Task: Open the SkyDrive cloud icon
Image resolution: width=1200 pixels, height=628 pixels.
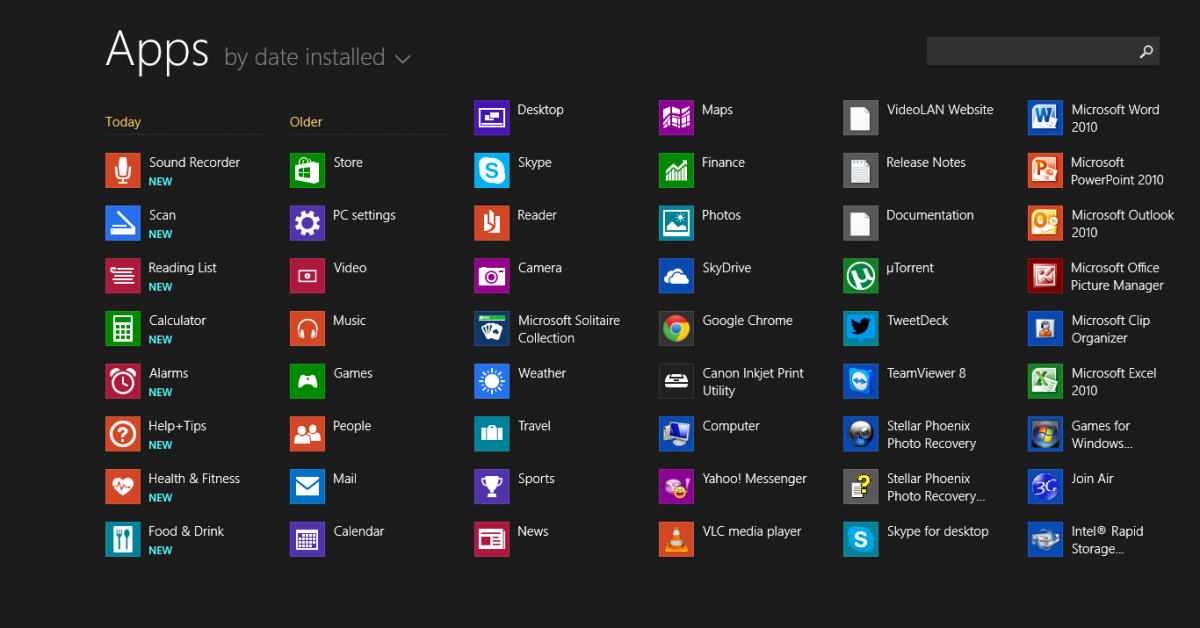Action: [x=676, y=276]
